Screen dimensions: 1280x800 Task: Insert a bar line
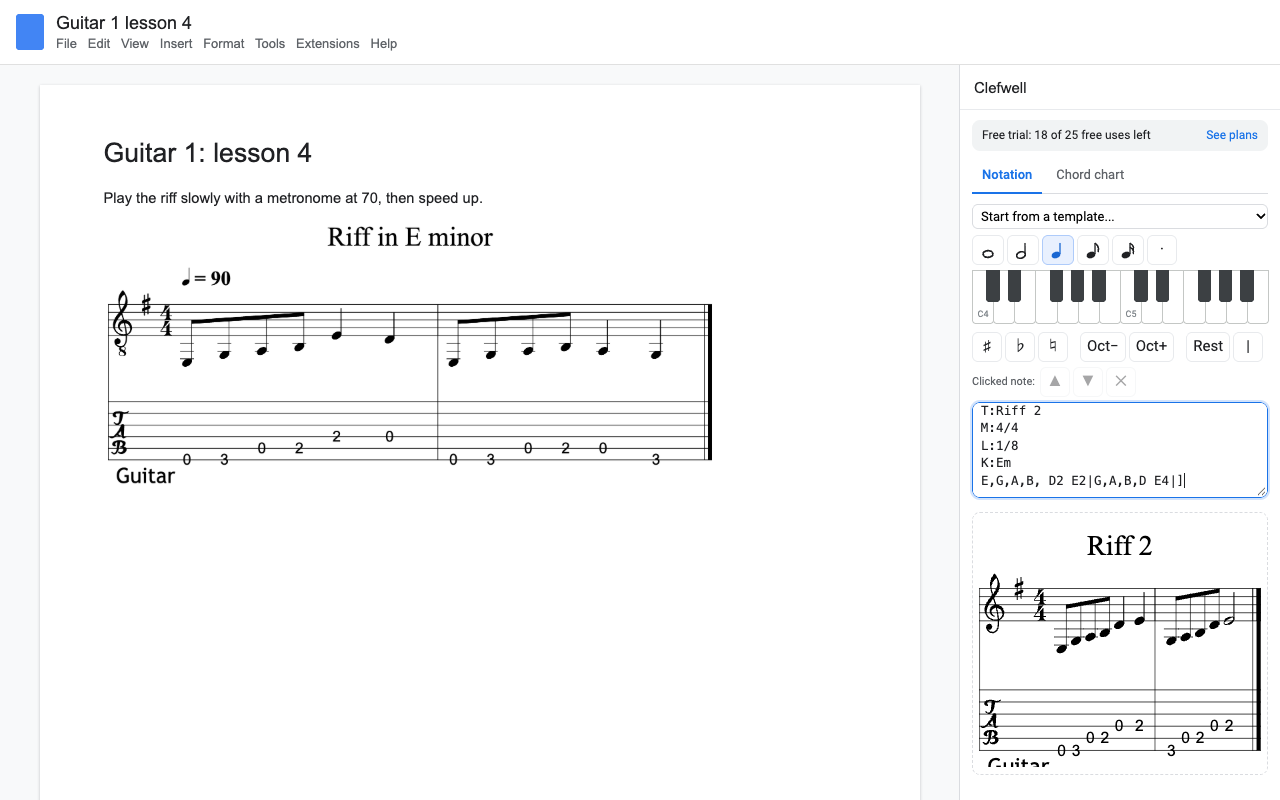[x=1247, y=346]
